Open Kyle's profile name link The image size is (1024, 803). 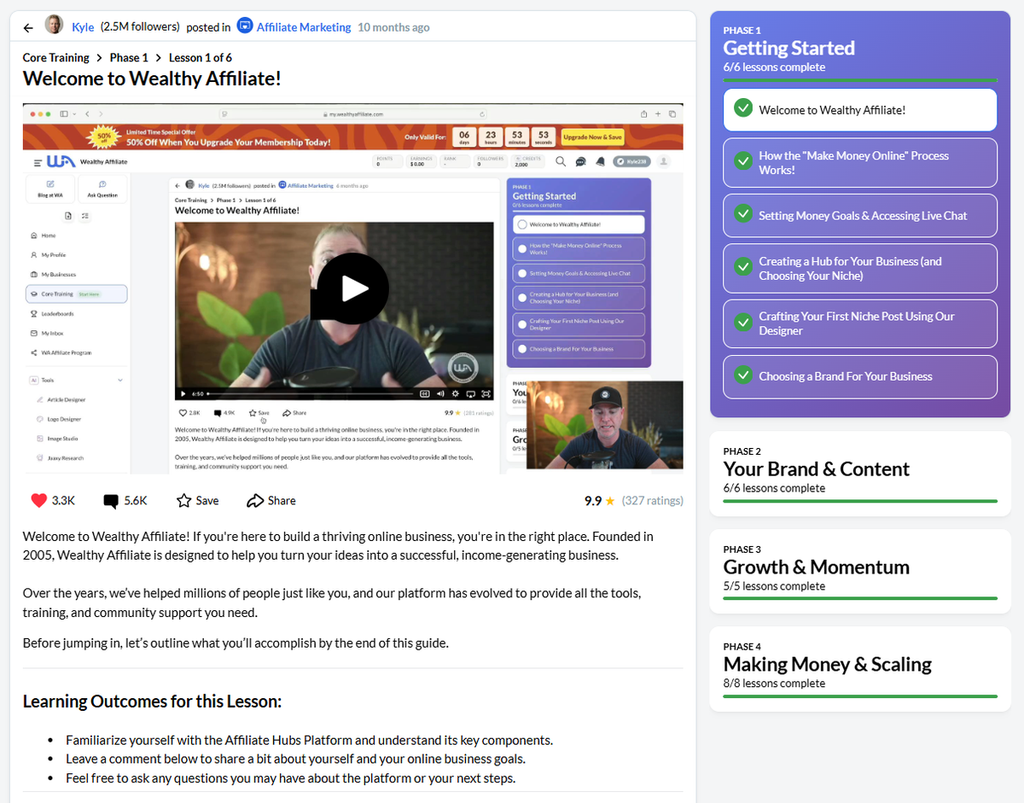click(83, 27)
